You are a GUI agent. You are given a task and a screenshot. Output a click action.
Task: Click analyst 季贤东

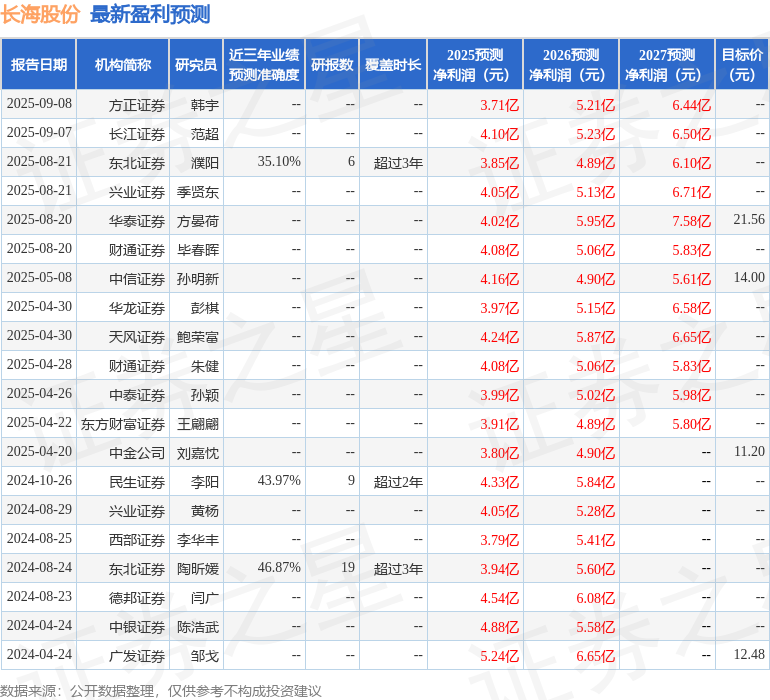198,192
